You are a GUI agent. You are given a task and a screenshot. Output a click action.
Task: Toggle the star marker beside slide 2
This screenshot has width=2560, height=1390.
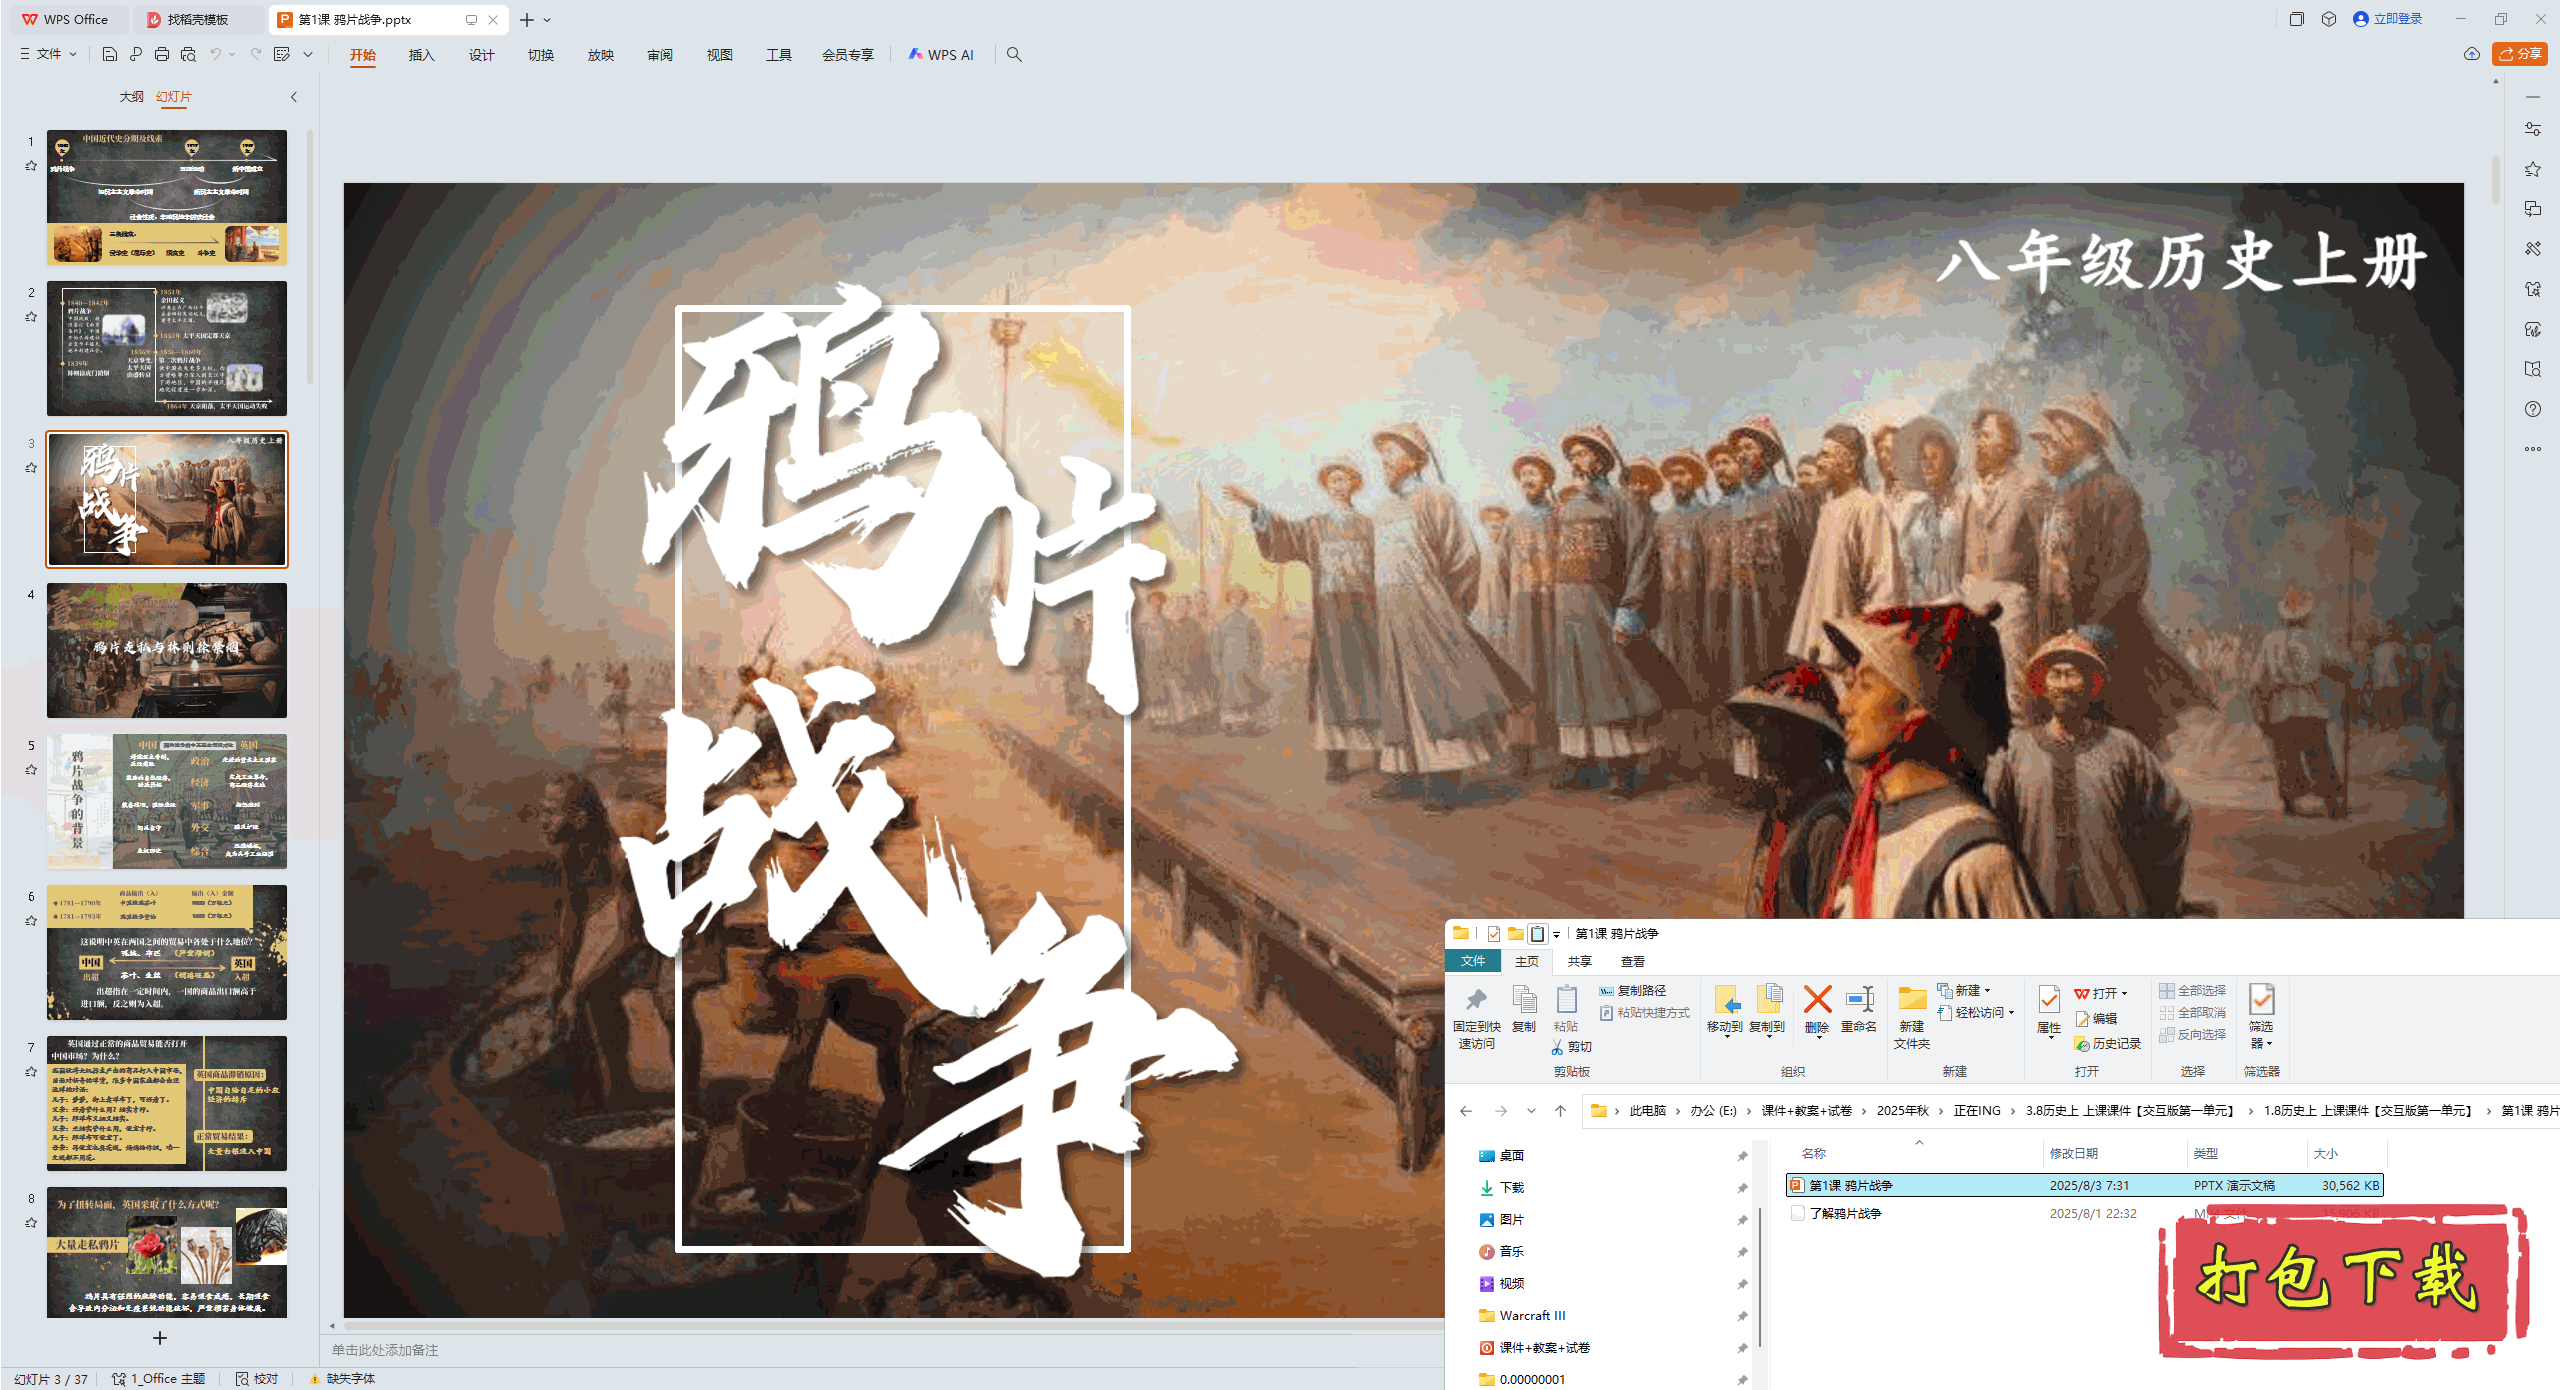coord(31,317)
